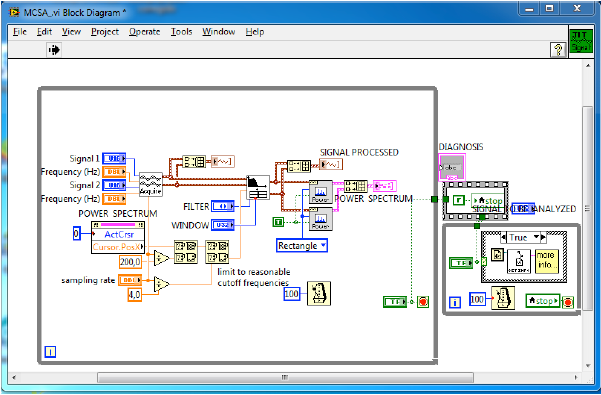Click the Run arrow toolbar button

pos(54,50)
